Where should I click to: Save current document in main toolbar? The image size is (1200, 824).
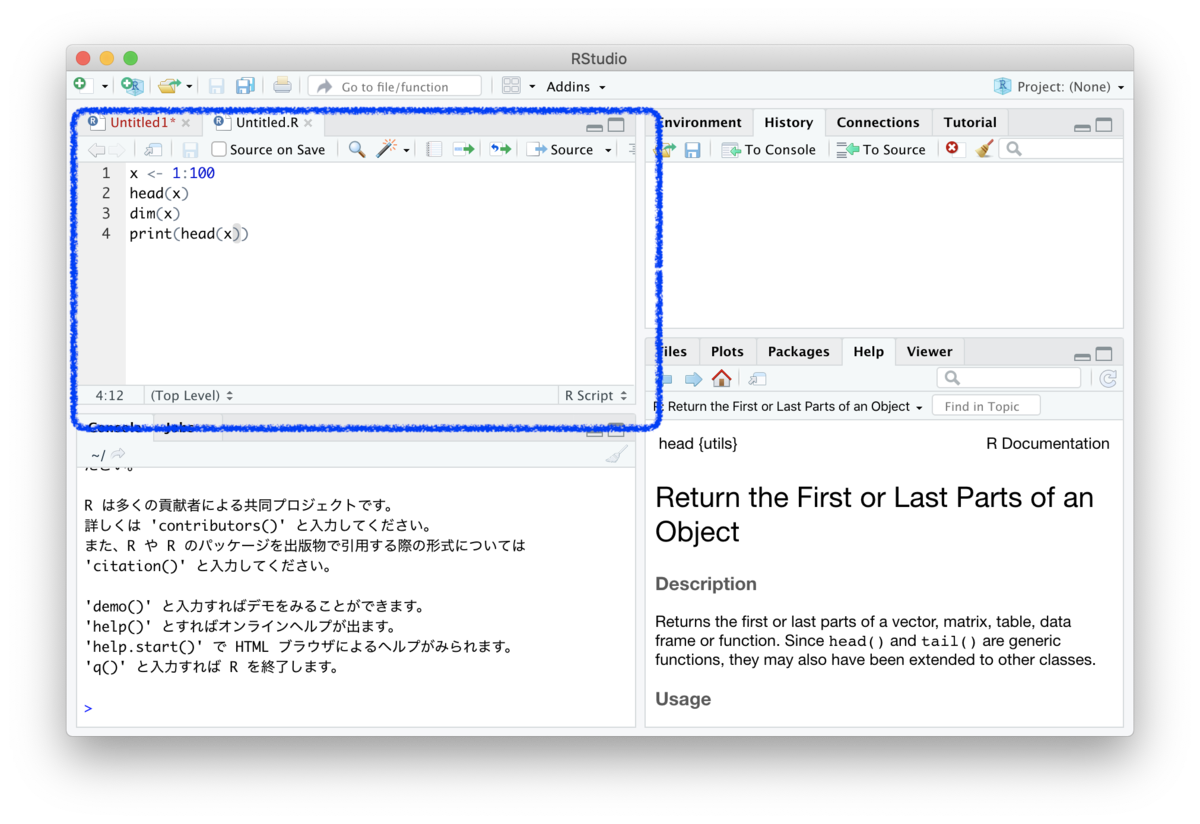[x=217, y=86]
